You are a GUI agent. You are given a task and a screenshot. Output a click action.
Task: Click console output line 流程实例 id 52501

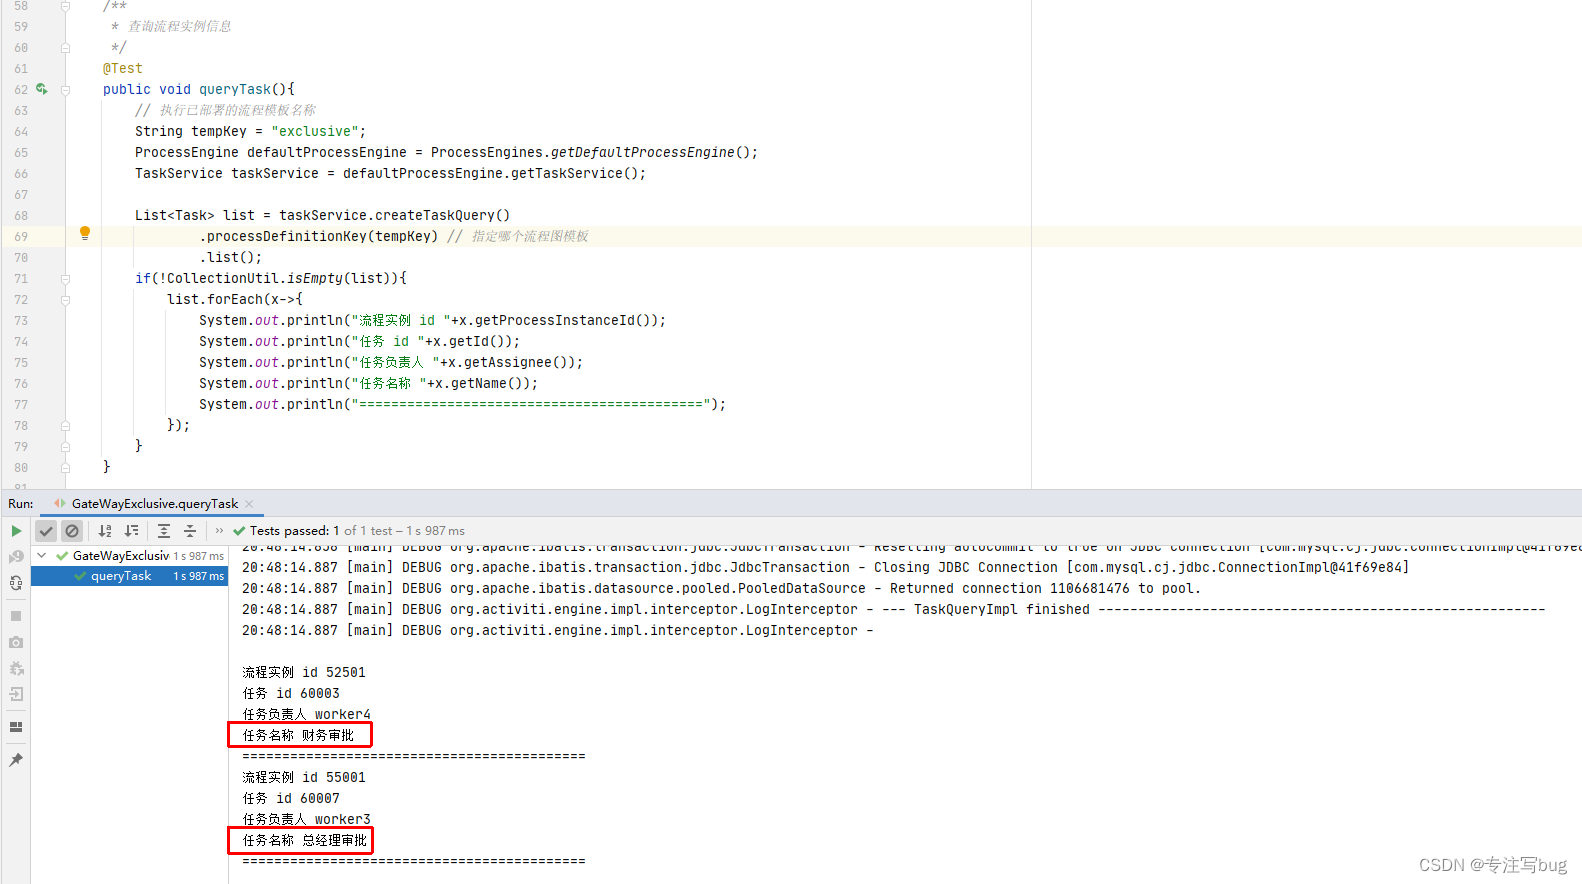(304, 672)
